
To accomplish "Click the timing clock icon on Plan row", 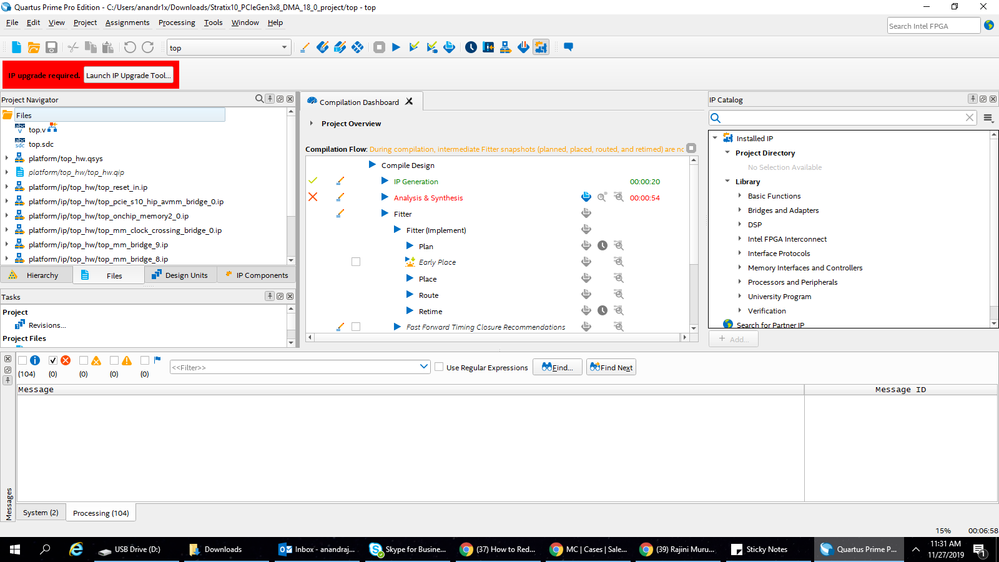I will tap(602, 246).
